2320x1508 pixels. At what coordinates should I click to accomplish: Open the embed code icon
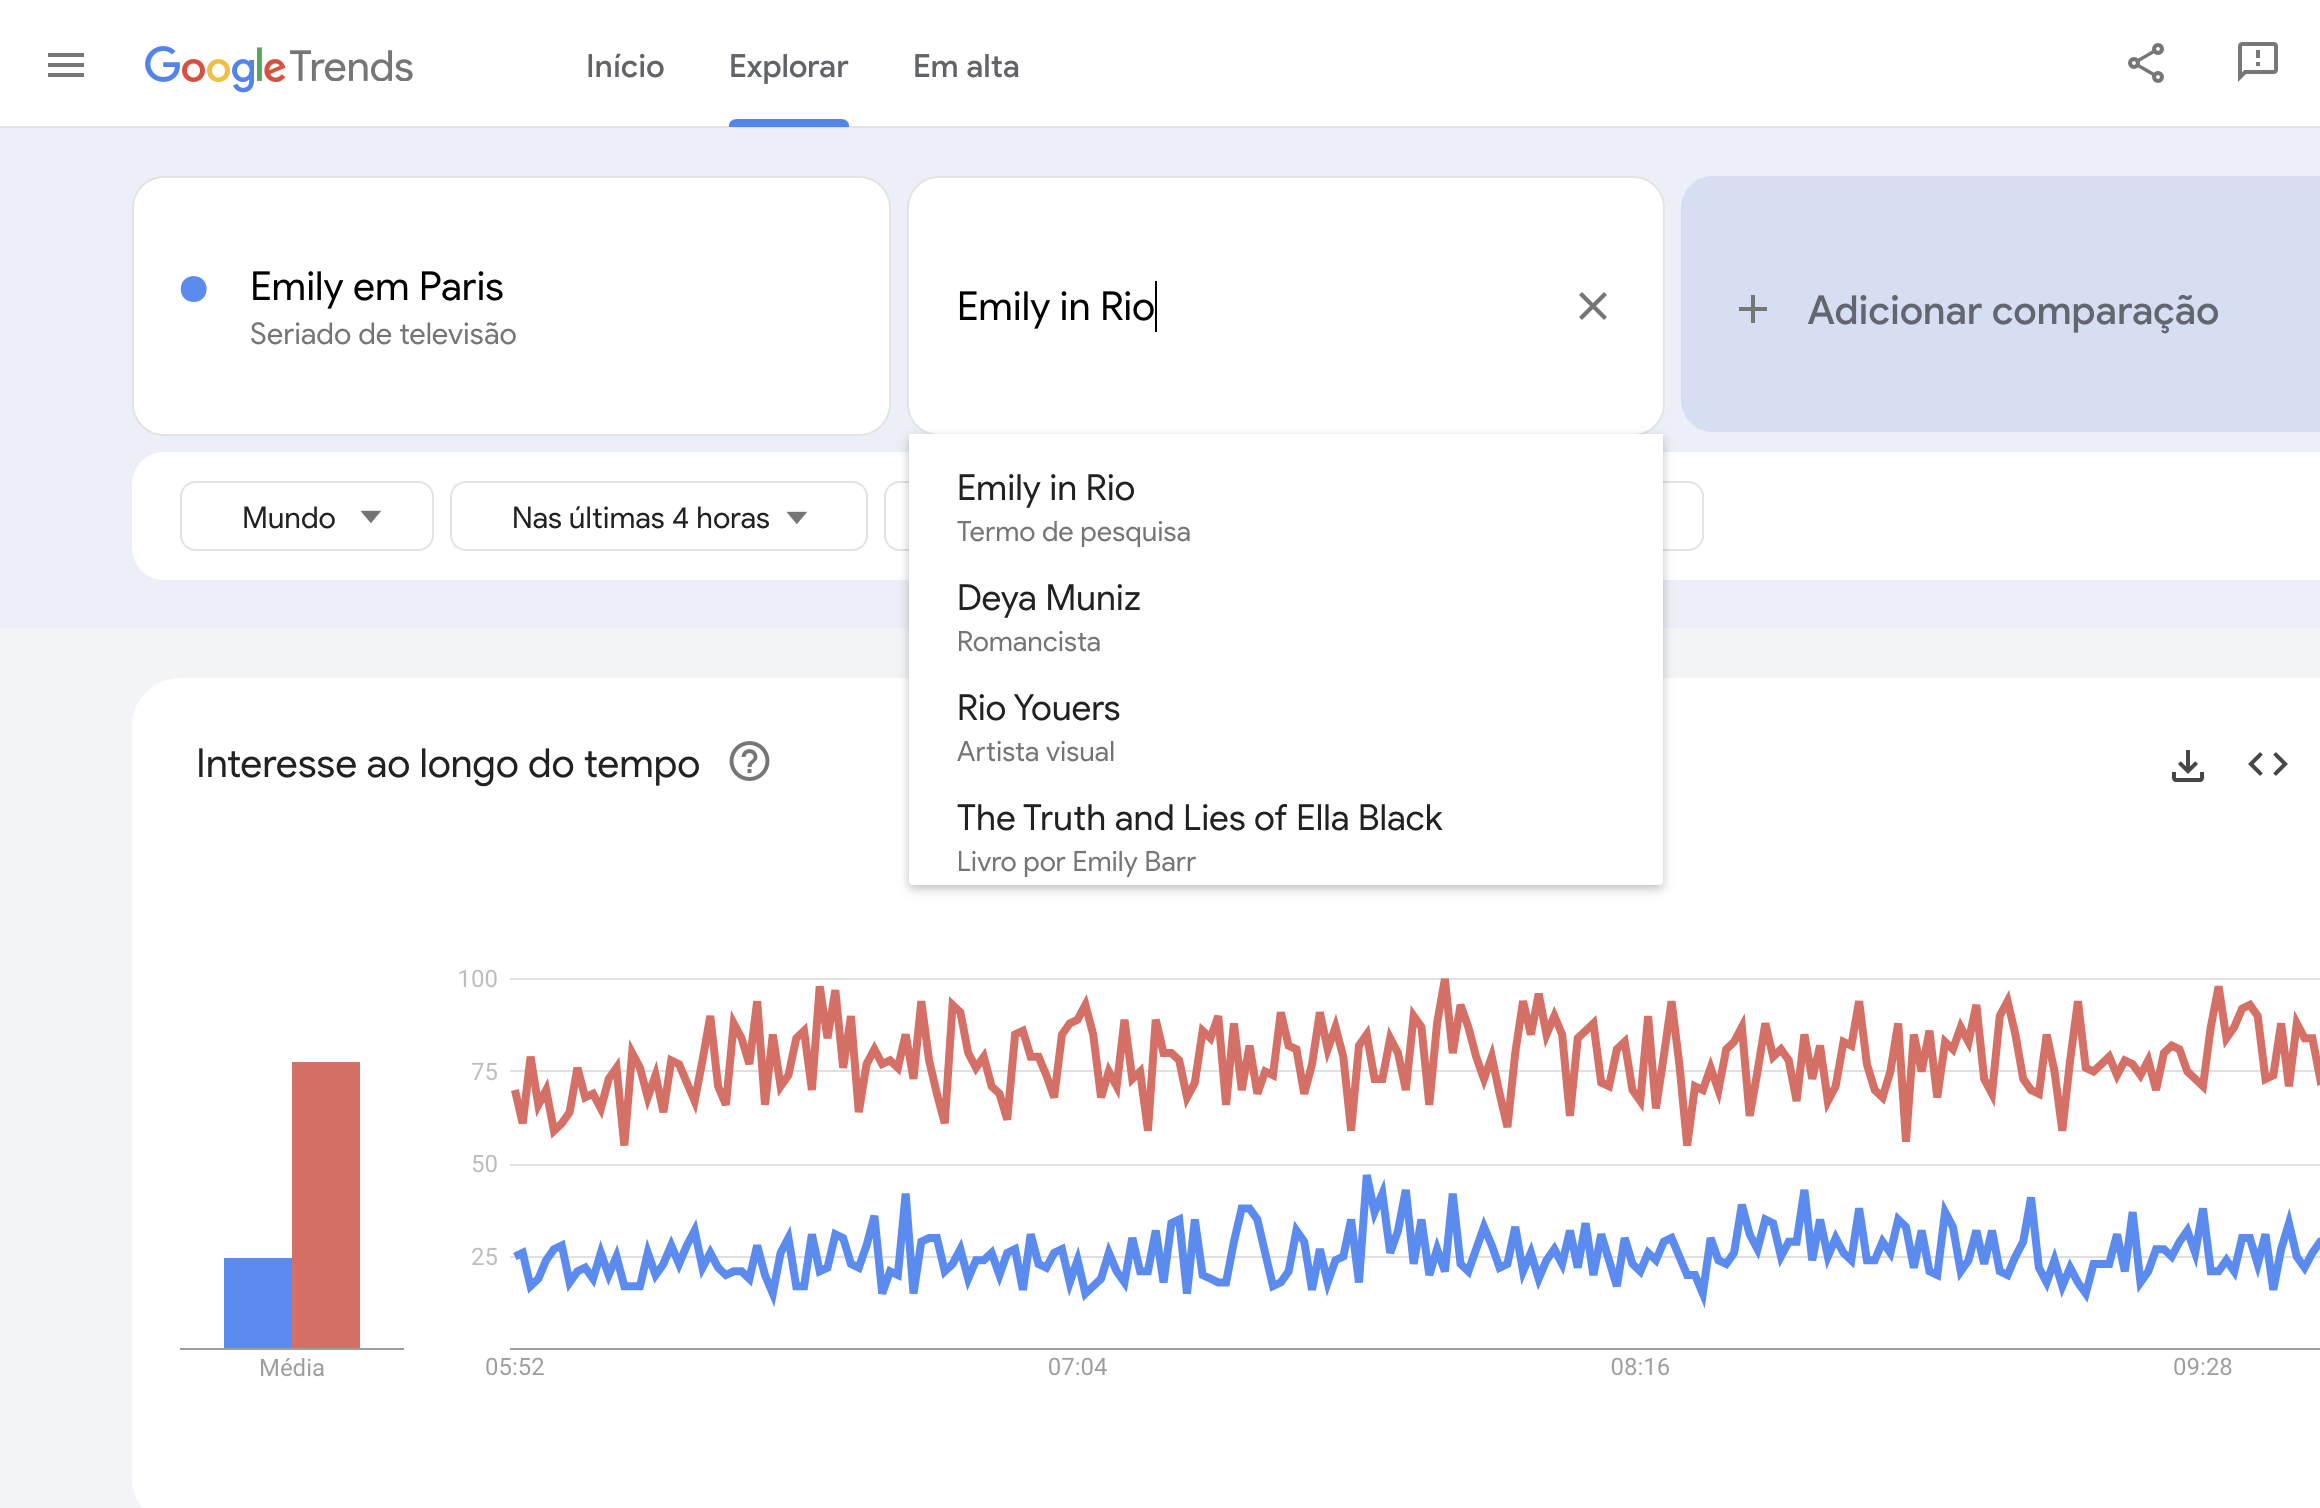pyautogui.click(x=2268, y=765)
